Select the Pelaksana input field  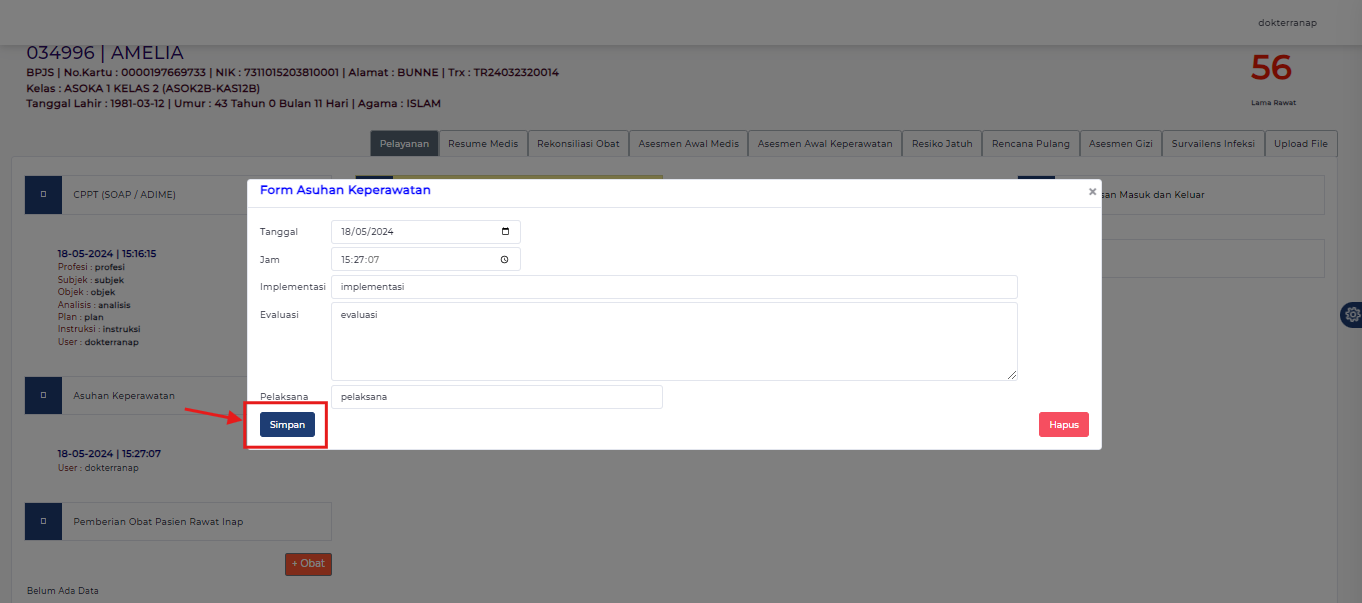[496, 396]
